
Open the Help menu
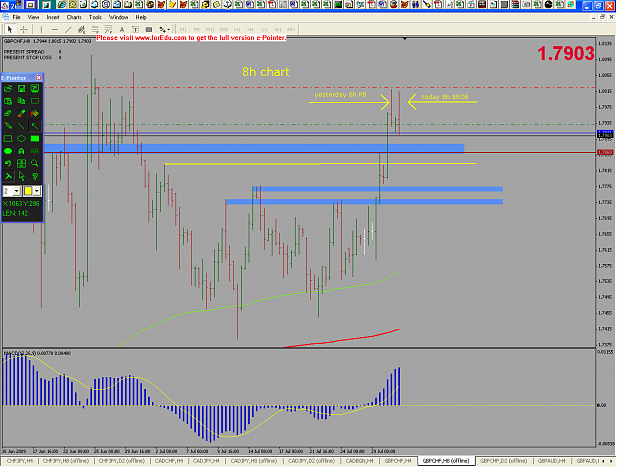(x=141, y=17)
